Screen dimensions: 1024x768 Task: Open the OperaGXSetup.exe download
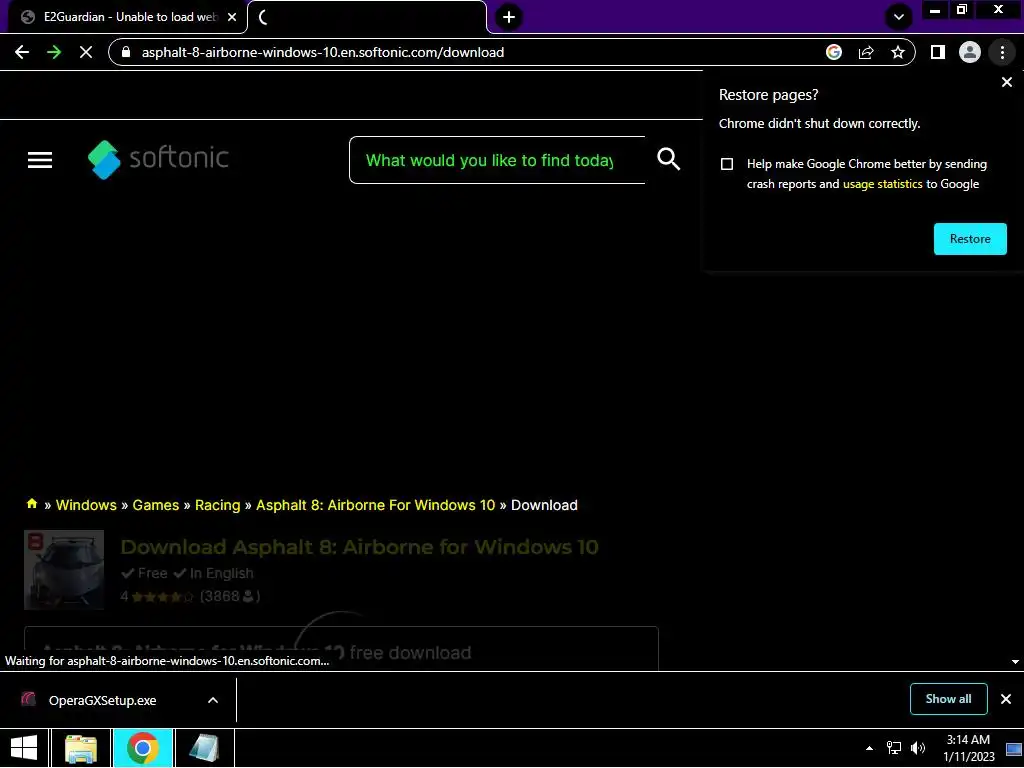pos(102,700)
